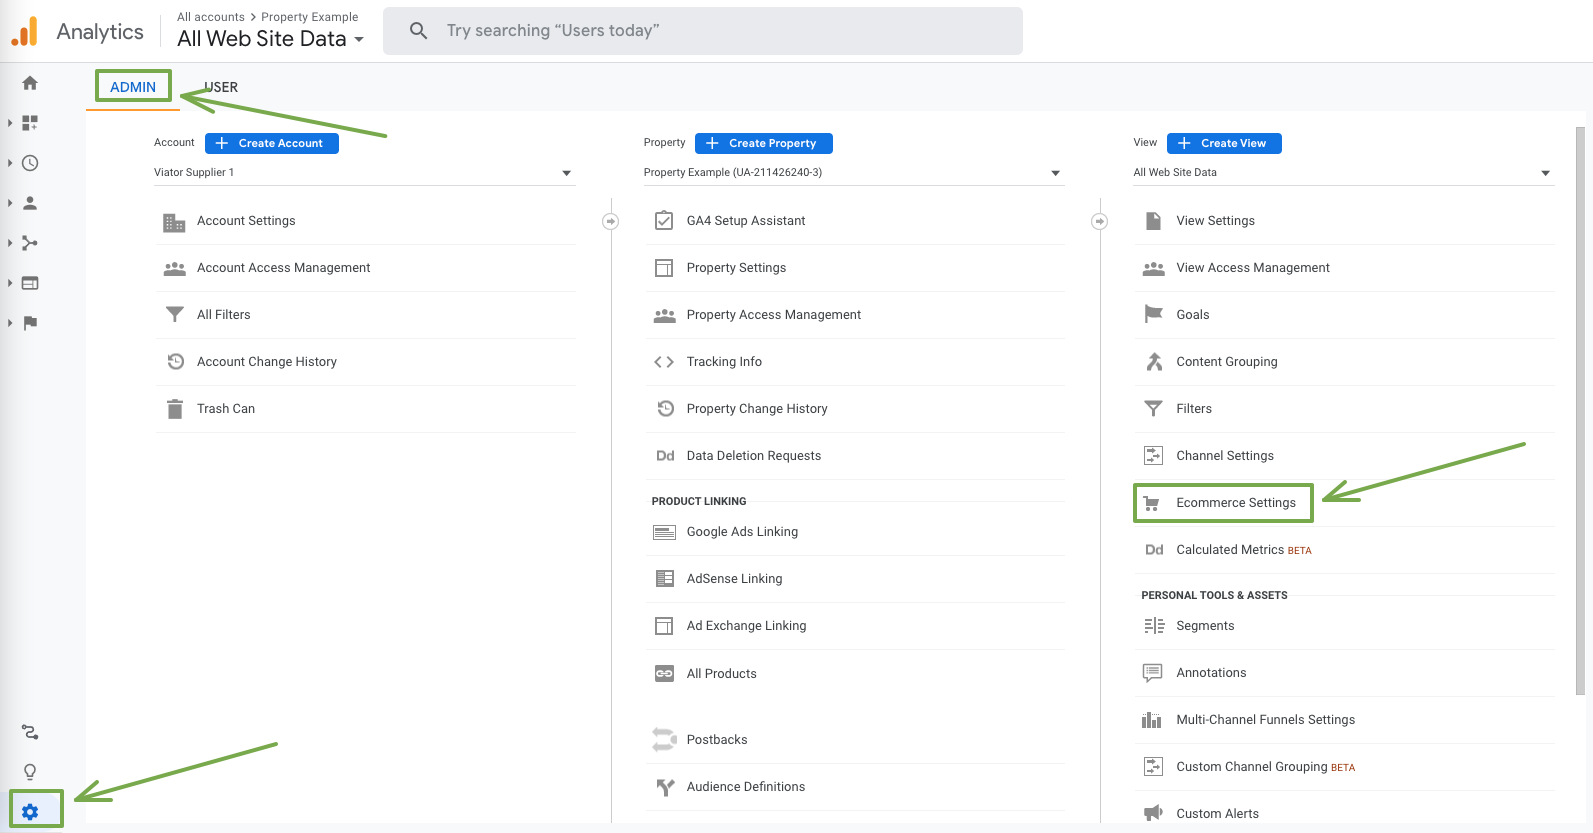The image size is (1593, 833).
Task: Click the Annotations speech bubble icon
Action: click(1153, 673)
